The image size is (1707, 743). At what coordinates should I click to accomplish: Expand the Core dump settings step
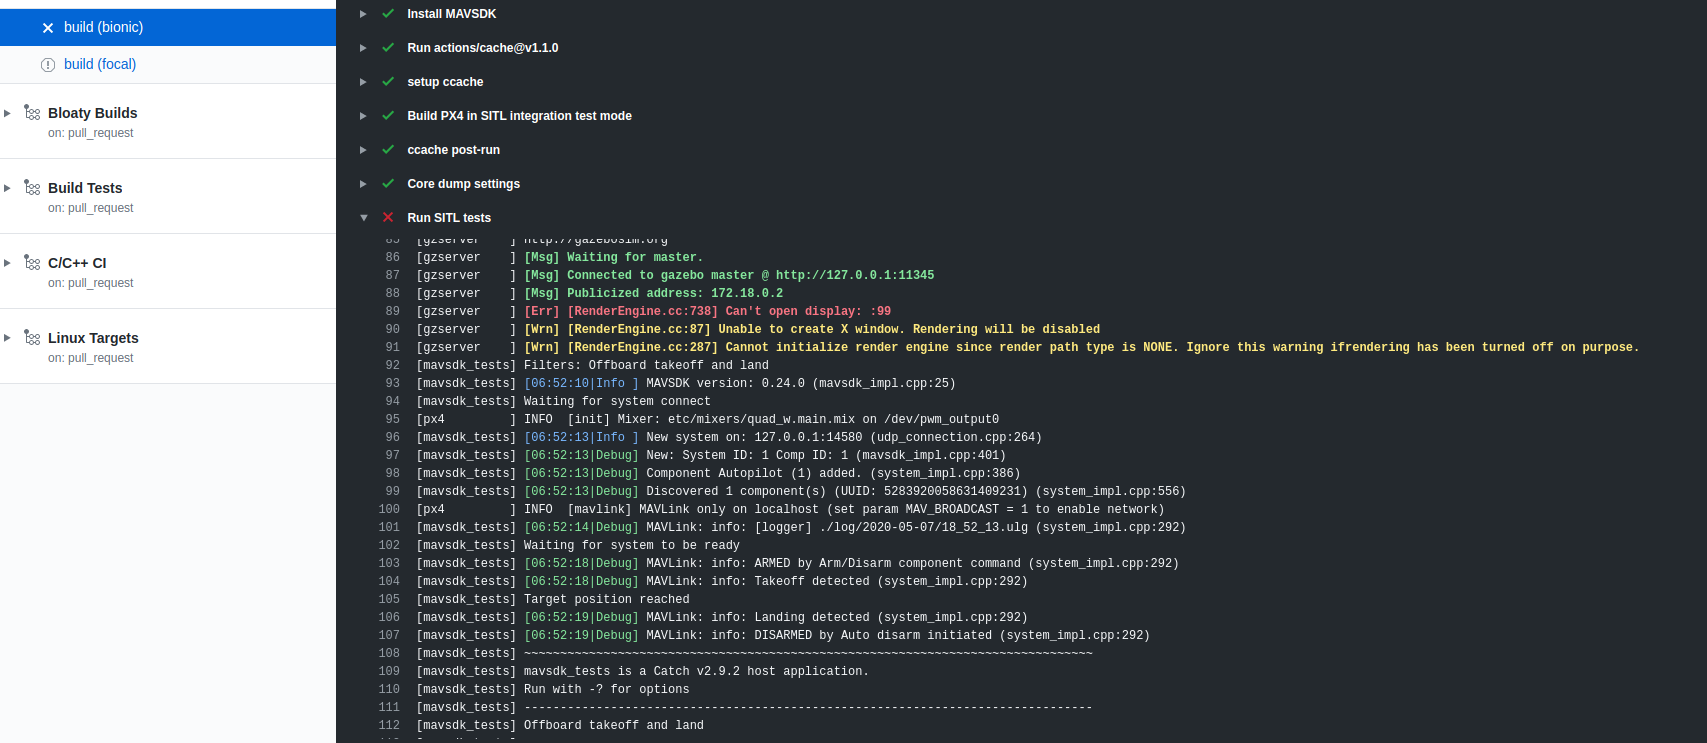coord(363,184)
